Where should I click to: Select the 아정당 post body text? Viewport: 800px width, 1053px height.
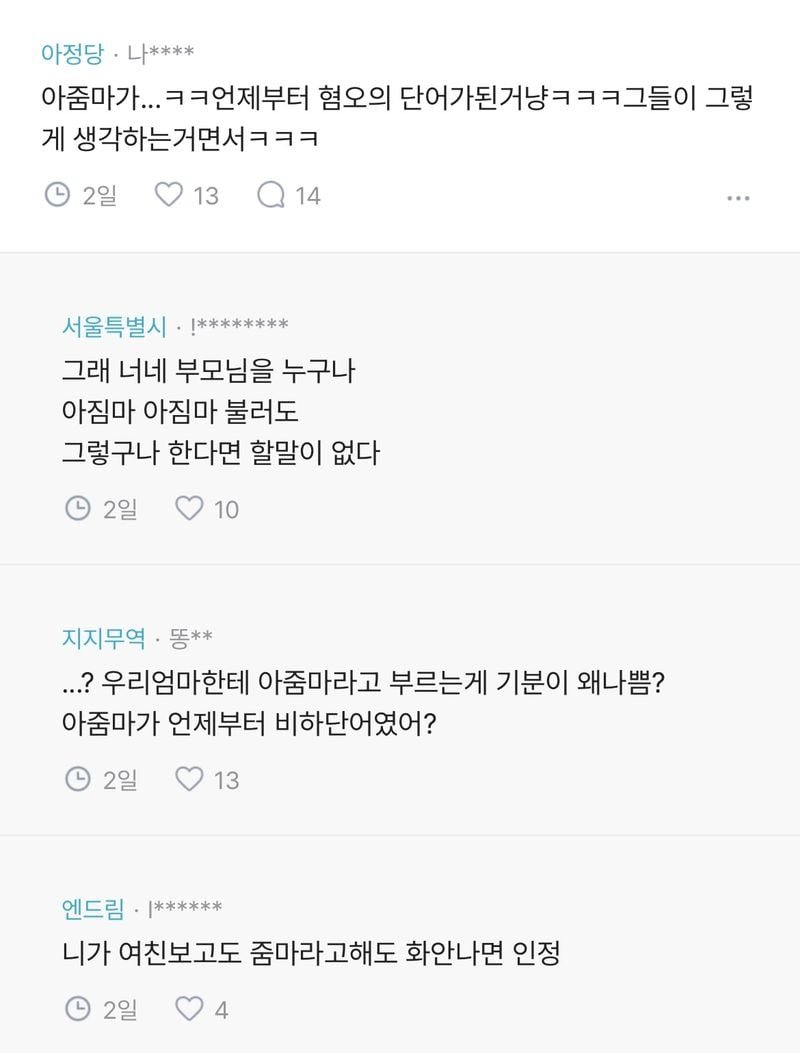396,120
